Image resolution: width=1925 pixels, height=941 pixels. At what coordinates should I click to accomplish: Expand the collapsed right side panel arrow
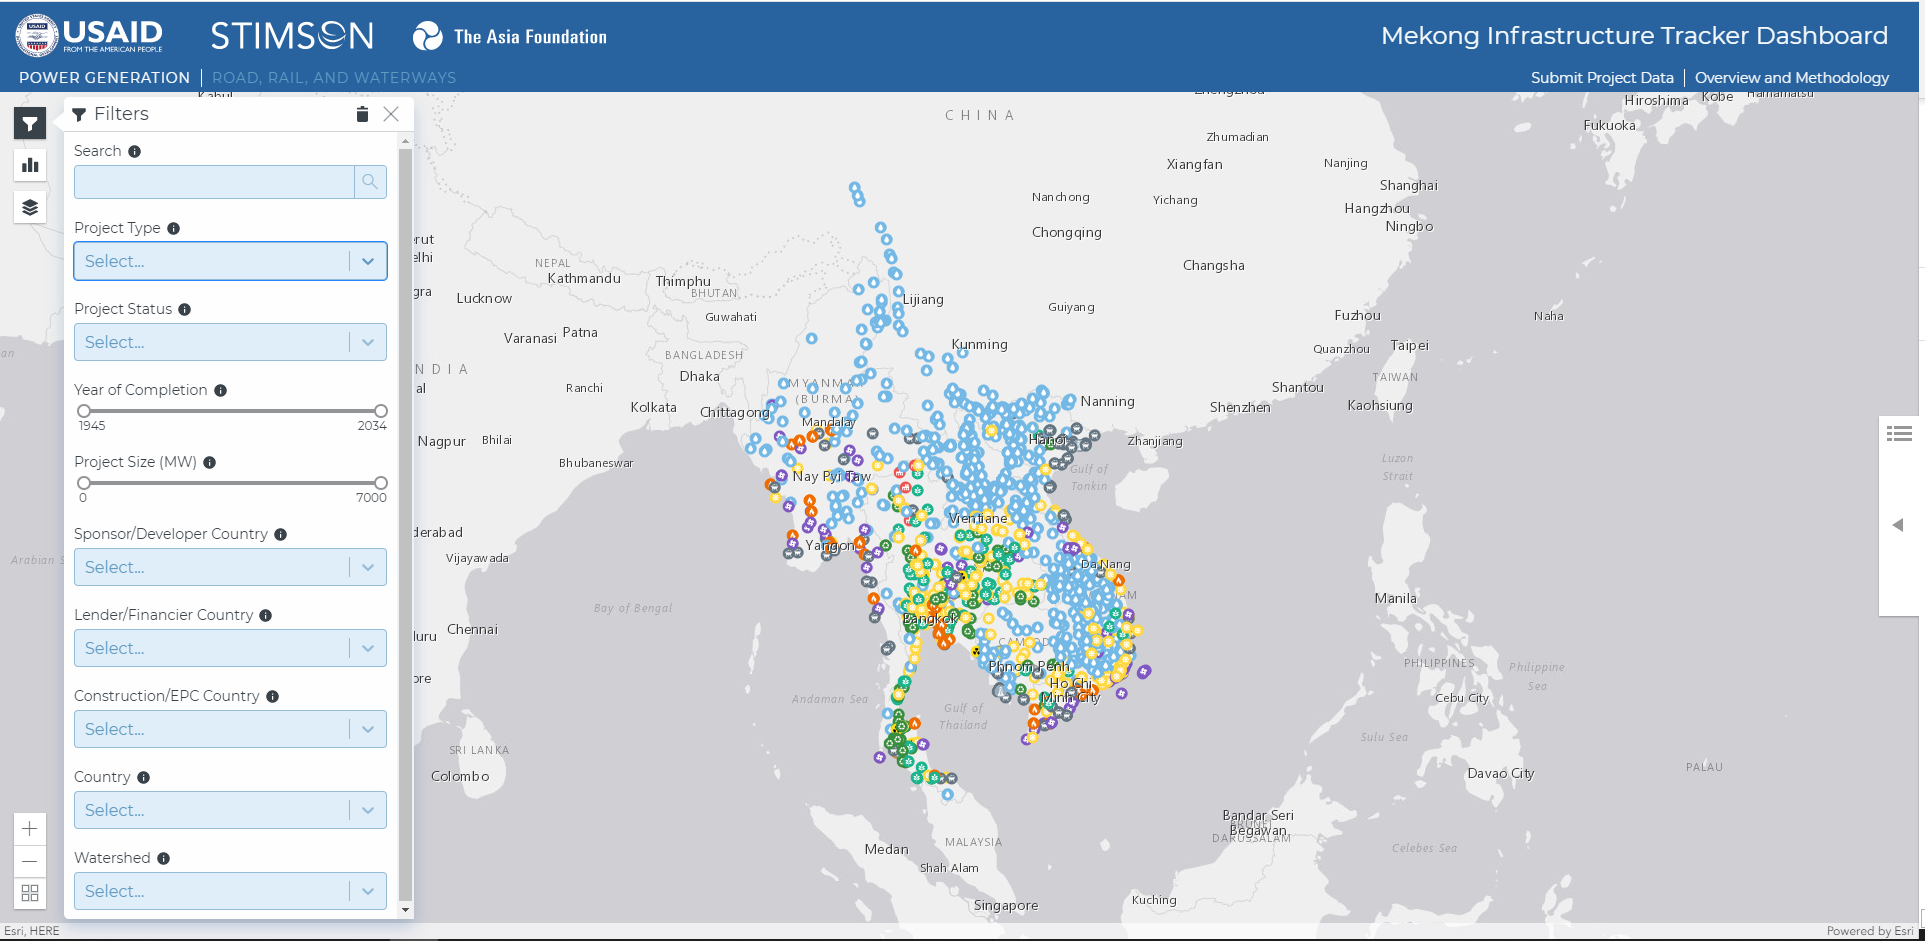click(x=1897, y=525)
